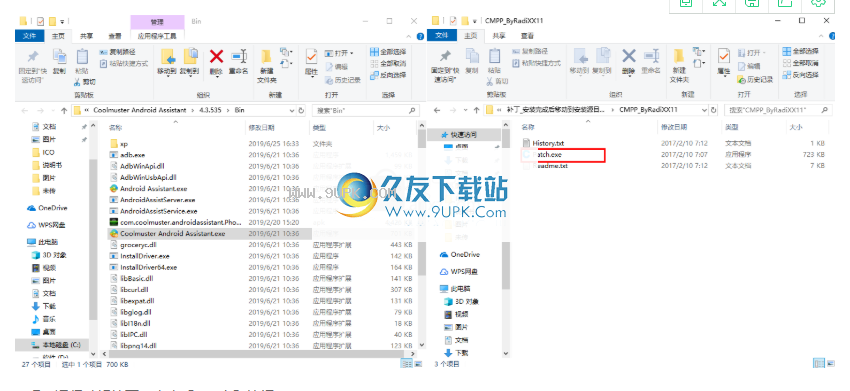This screenshot has width=850, height=391.
Task: Click Edit (编辑) in Bin window ribbon
Action: 336,66
